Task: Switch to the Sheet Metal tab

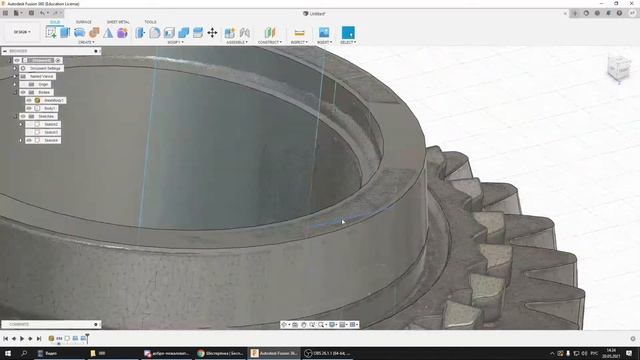Action: pyautogui.click(x=118, y=22)
